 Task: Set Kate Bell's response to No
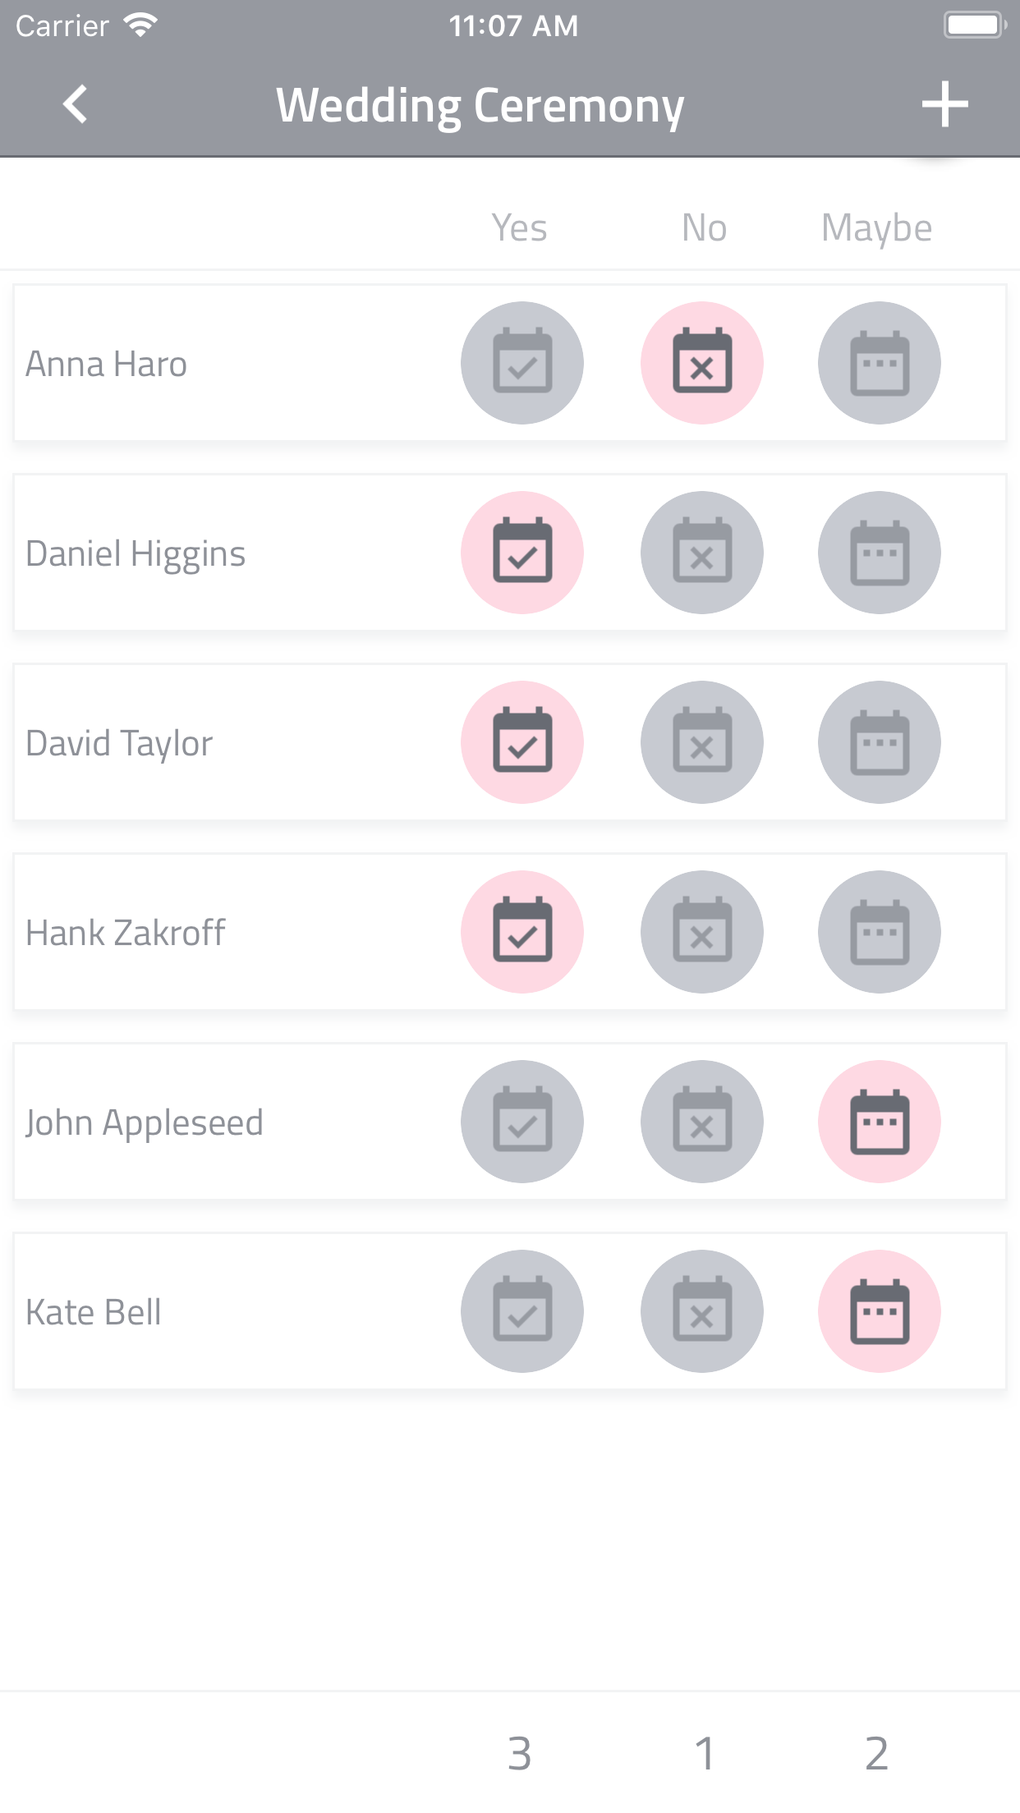coord(702,1311)
